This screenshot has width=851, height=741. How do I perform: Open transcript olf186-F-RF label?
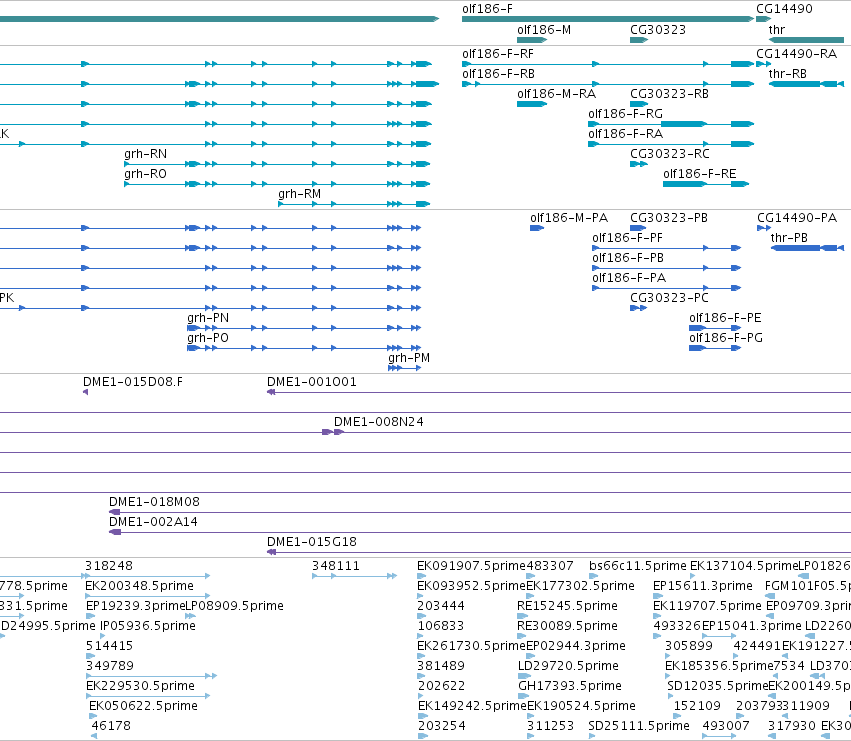(498, 54)
